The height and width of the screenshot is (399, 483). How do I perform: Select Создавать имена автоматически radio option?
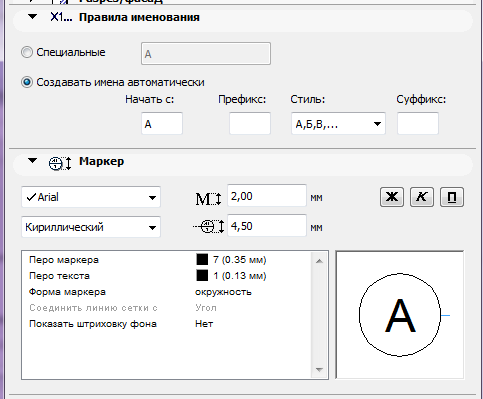[x=27, y=82]
